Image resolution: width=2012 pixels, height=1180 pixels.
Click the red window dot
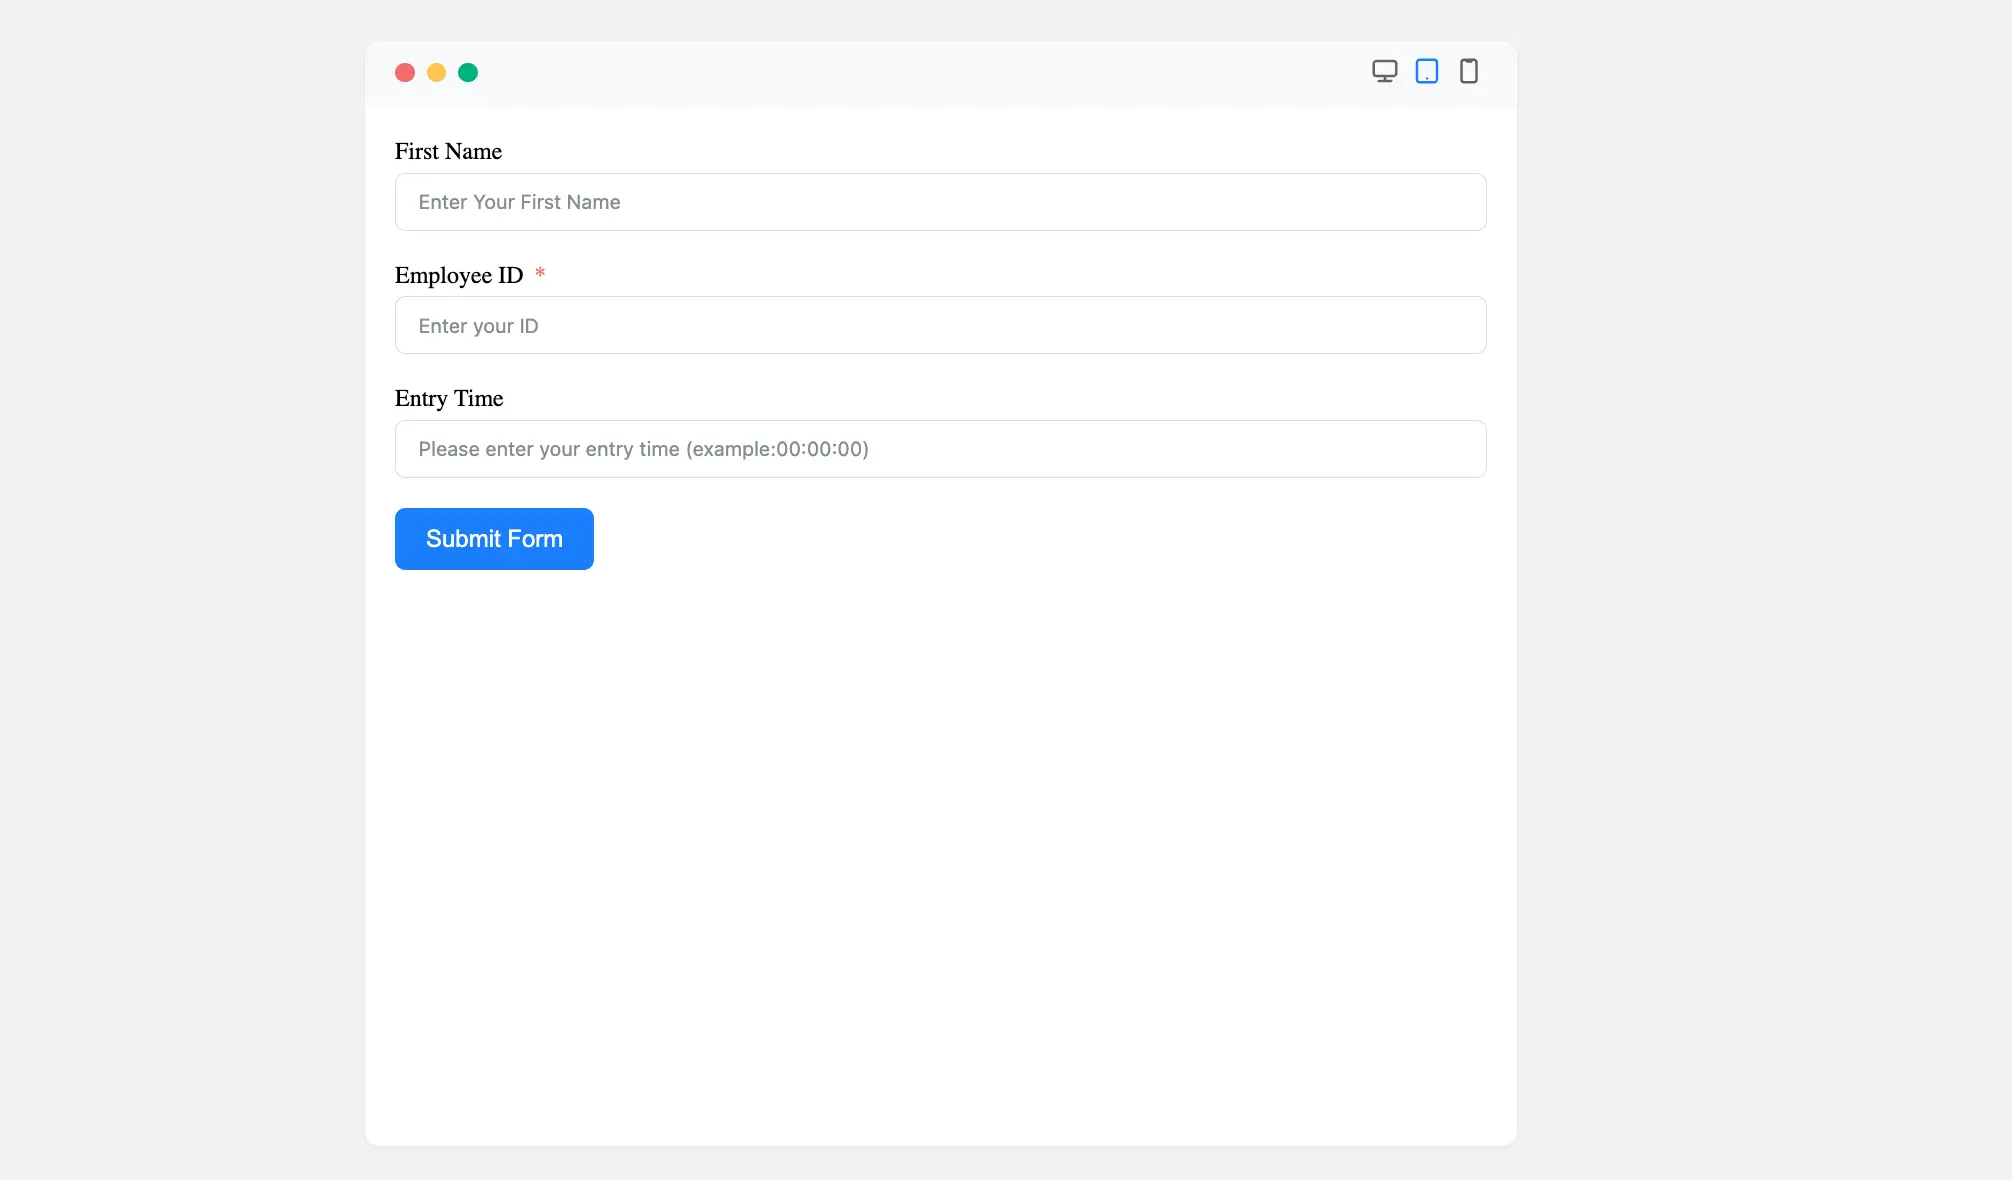(405, 72)
